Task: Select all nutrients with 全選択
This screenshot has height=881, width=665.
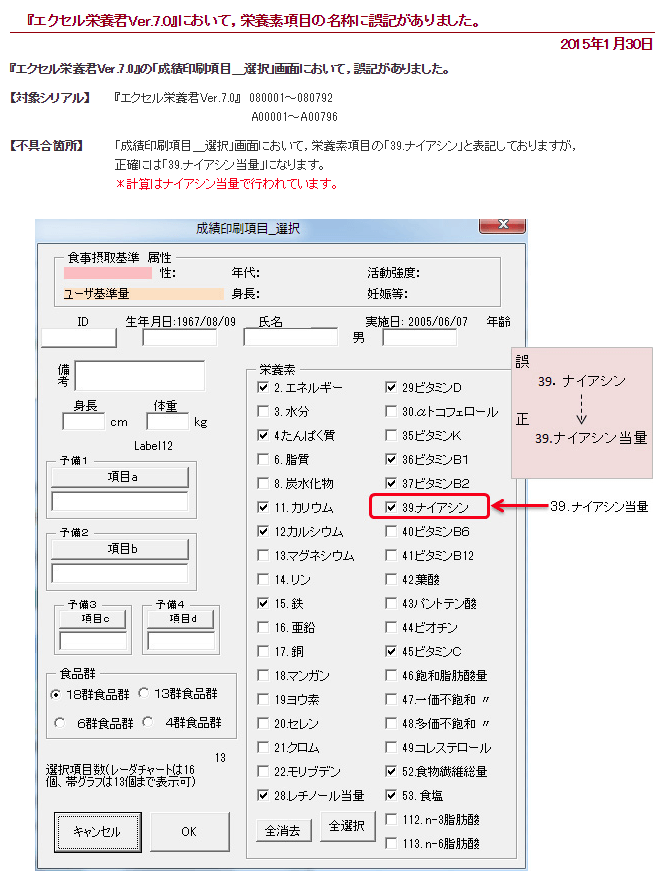Action: [347, 826]
